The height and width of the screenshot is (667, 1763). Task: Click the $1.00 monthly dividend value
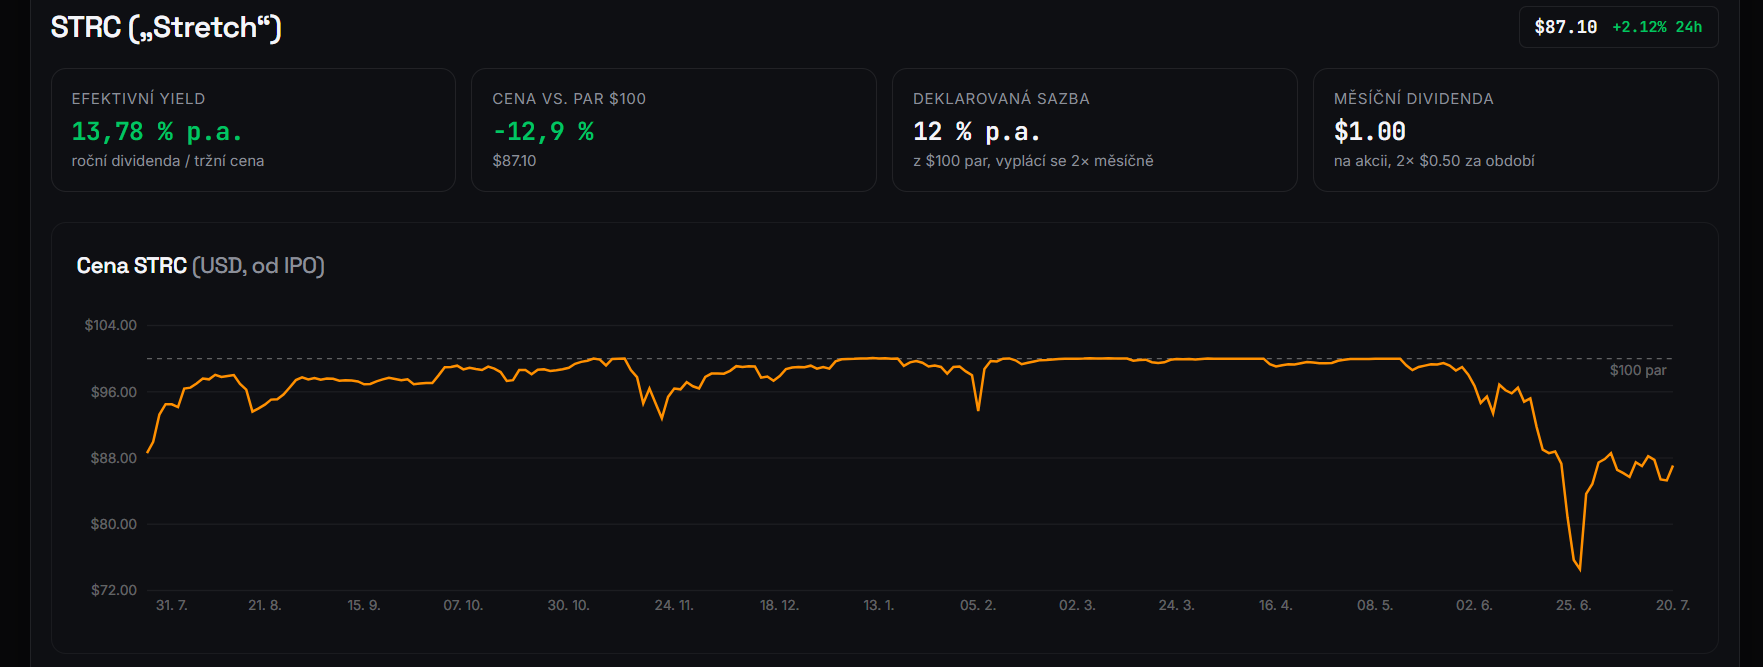coord(1370,131)
